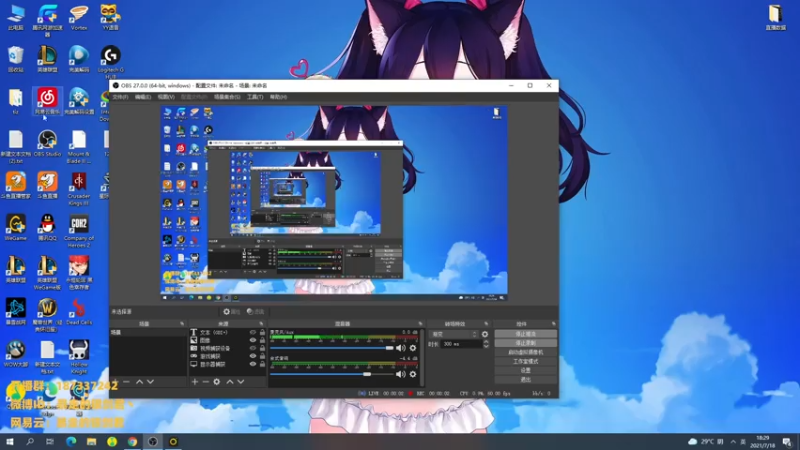Mute the microphone/Aux speaker icon
Viewport: 800px width, 450px height.
click(401, 348)
